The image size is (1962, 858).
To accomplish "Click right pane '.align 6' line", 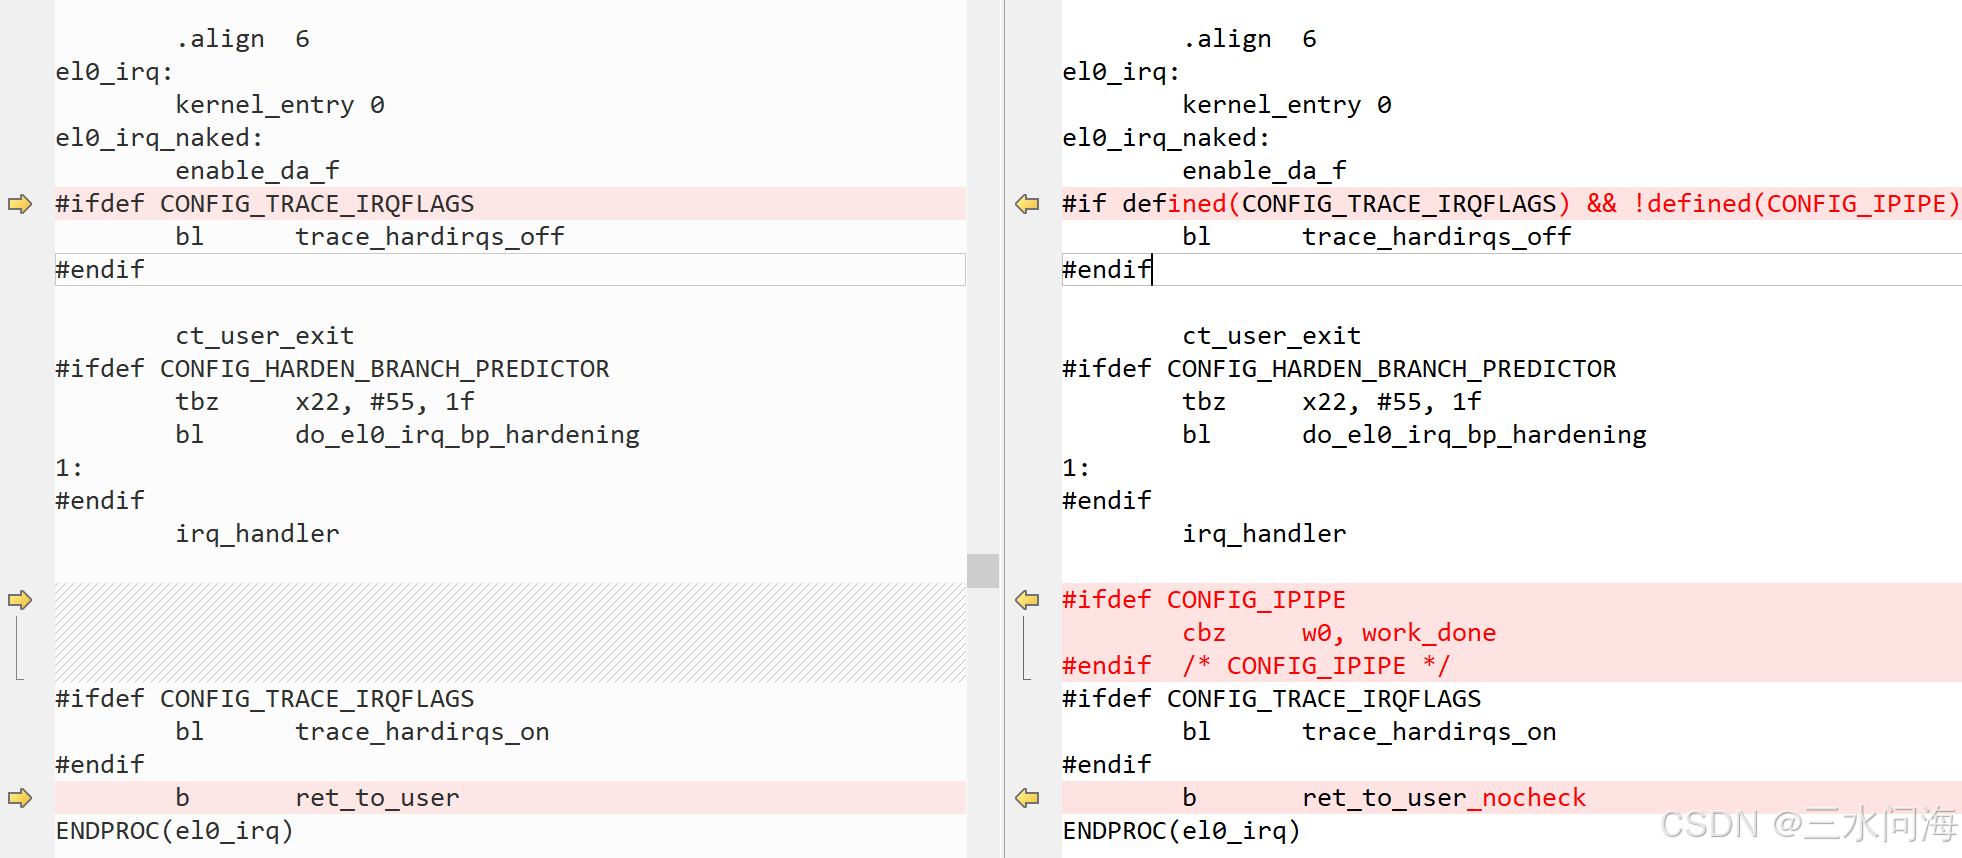I will pos(1250,39).
